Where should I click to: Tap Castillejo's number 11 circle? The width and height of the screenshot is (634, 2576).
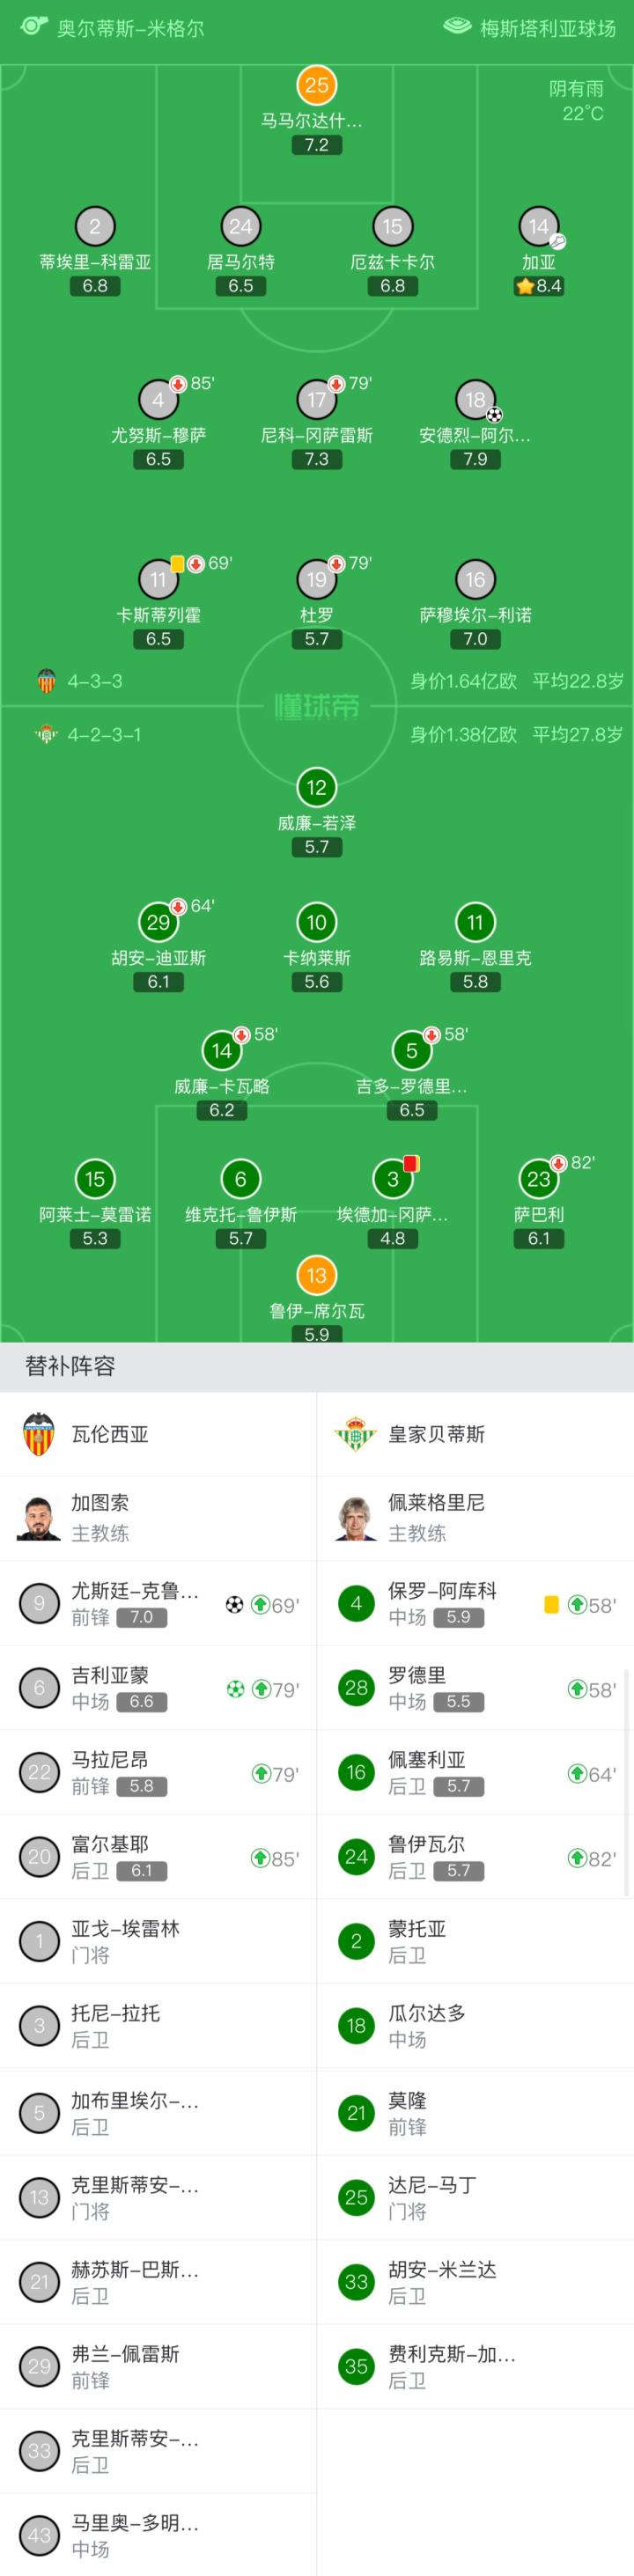pyautogui.click(x=158, y=580)
